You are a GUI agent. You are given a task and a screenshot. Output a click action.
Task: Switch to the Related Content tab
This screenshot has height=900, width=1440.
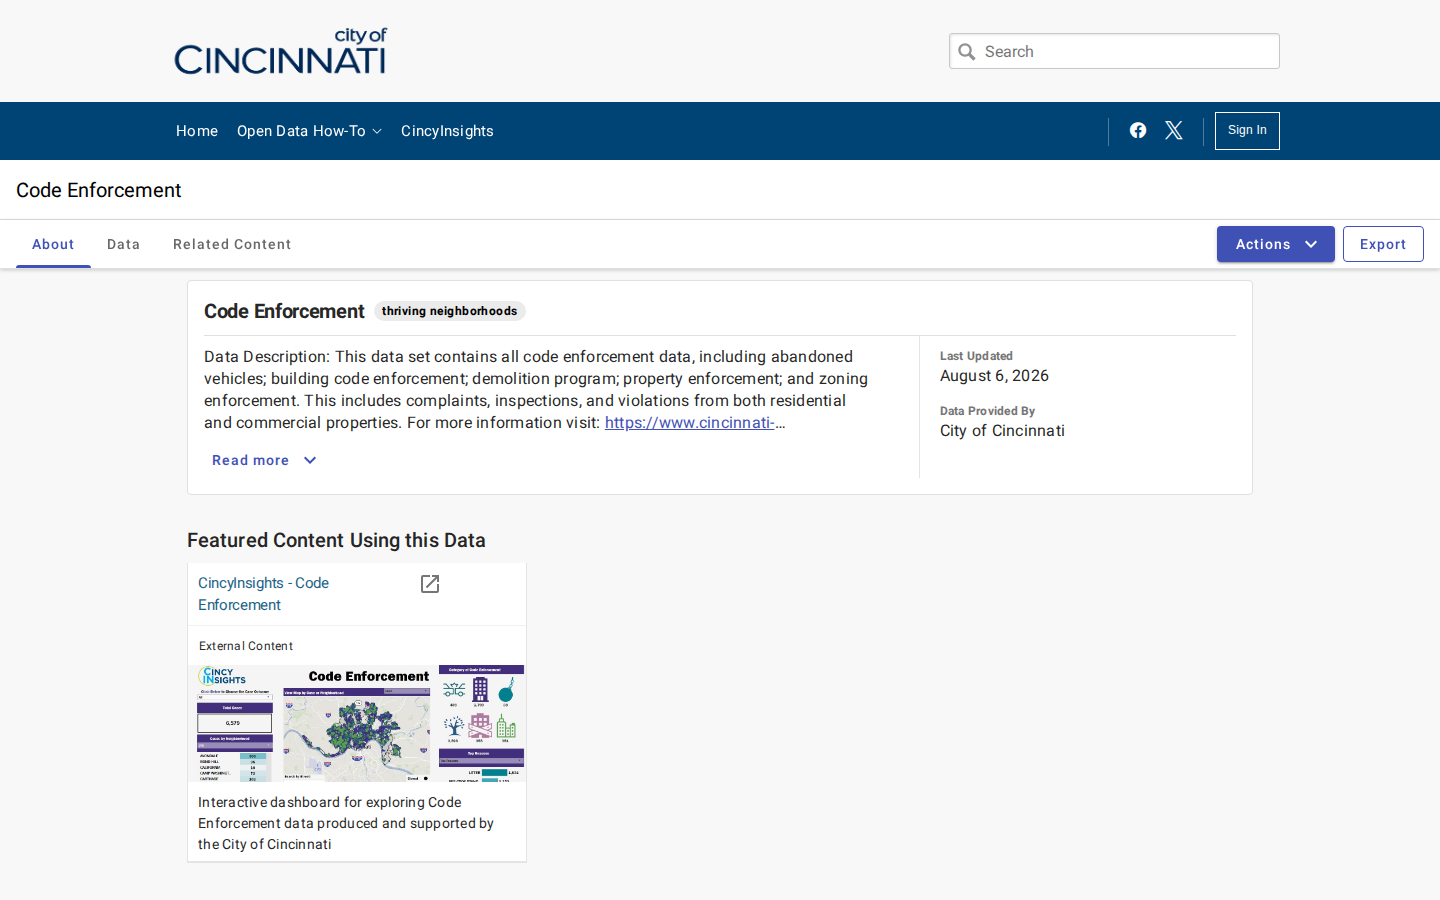[232, 244]
